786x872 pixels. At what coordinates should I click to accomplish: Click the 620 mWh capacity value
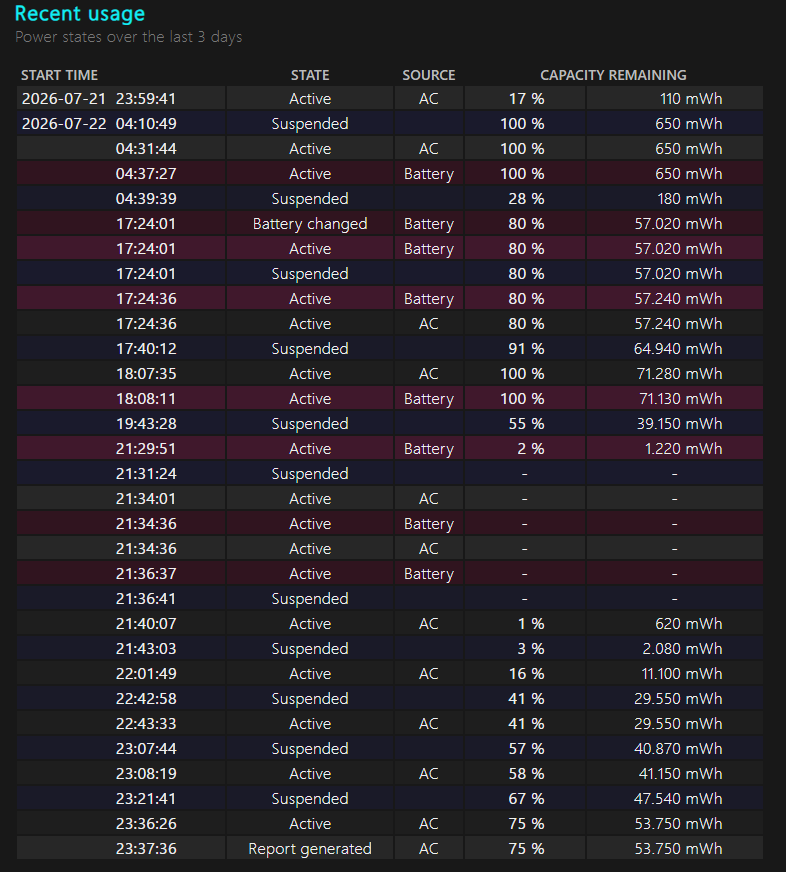[689, 623]
